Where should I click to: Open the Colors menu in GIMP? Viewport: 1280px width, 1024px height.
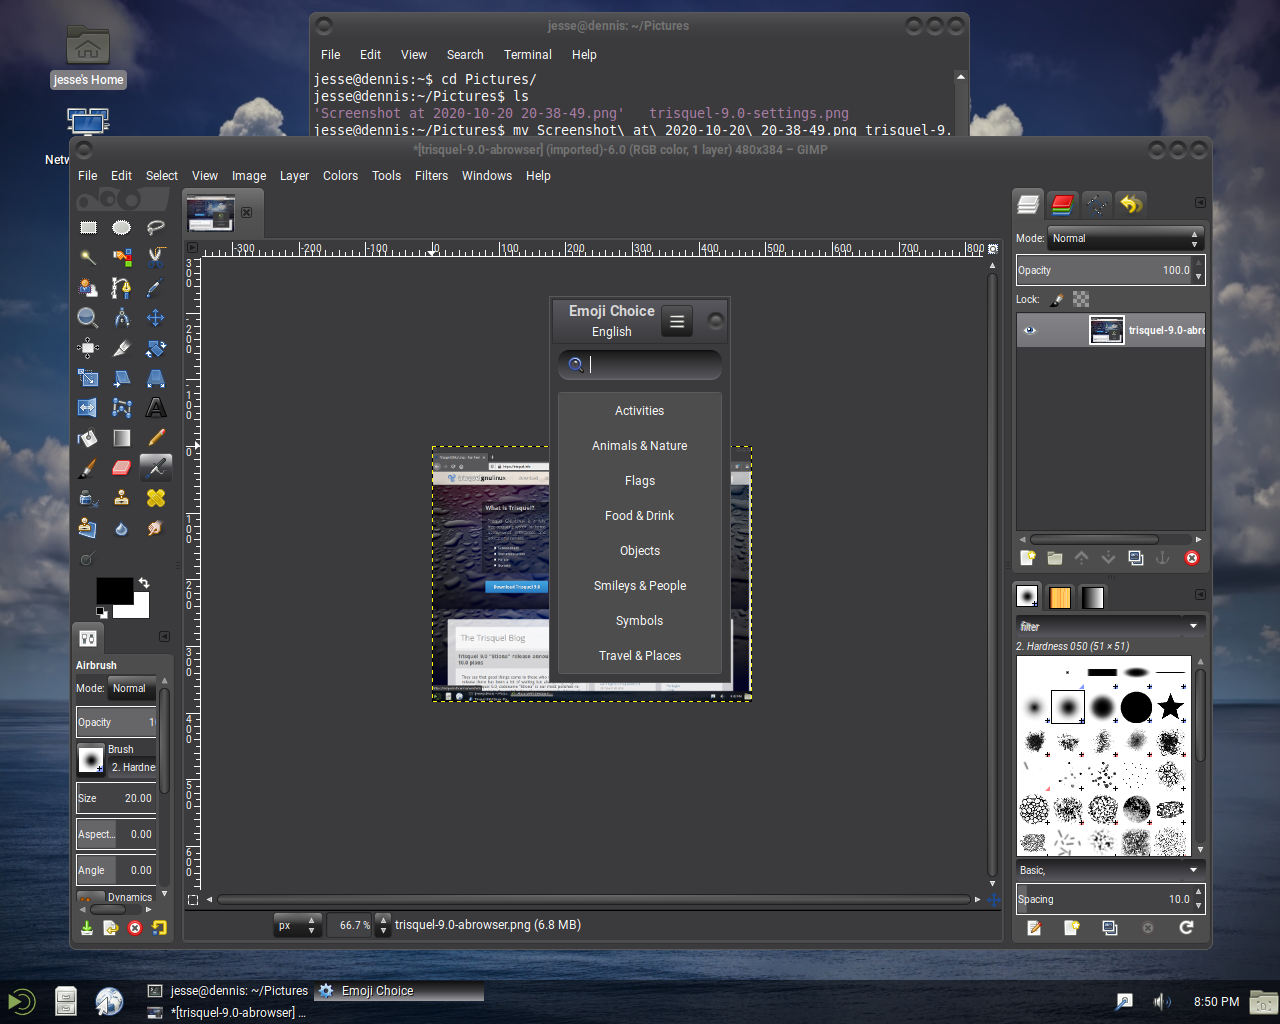pyautogui.click(x=340, y=176)
